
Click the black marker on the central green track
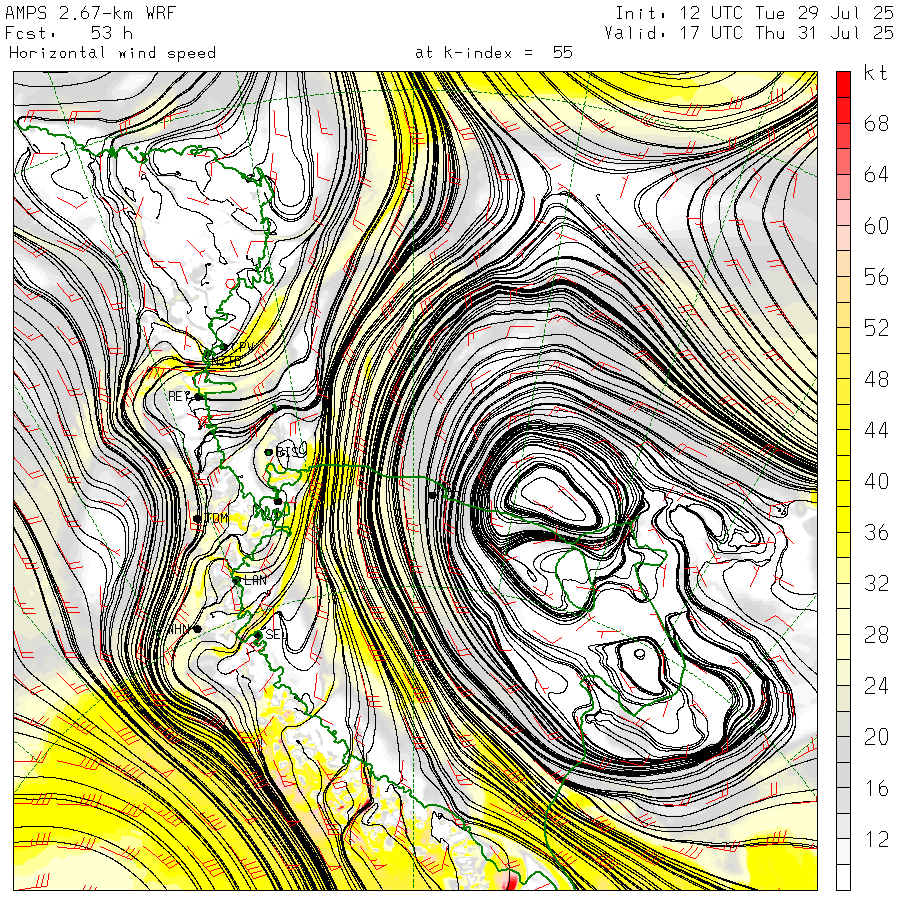[433, 494]
